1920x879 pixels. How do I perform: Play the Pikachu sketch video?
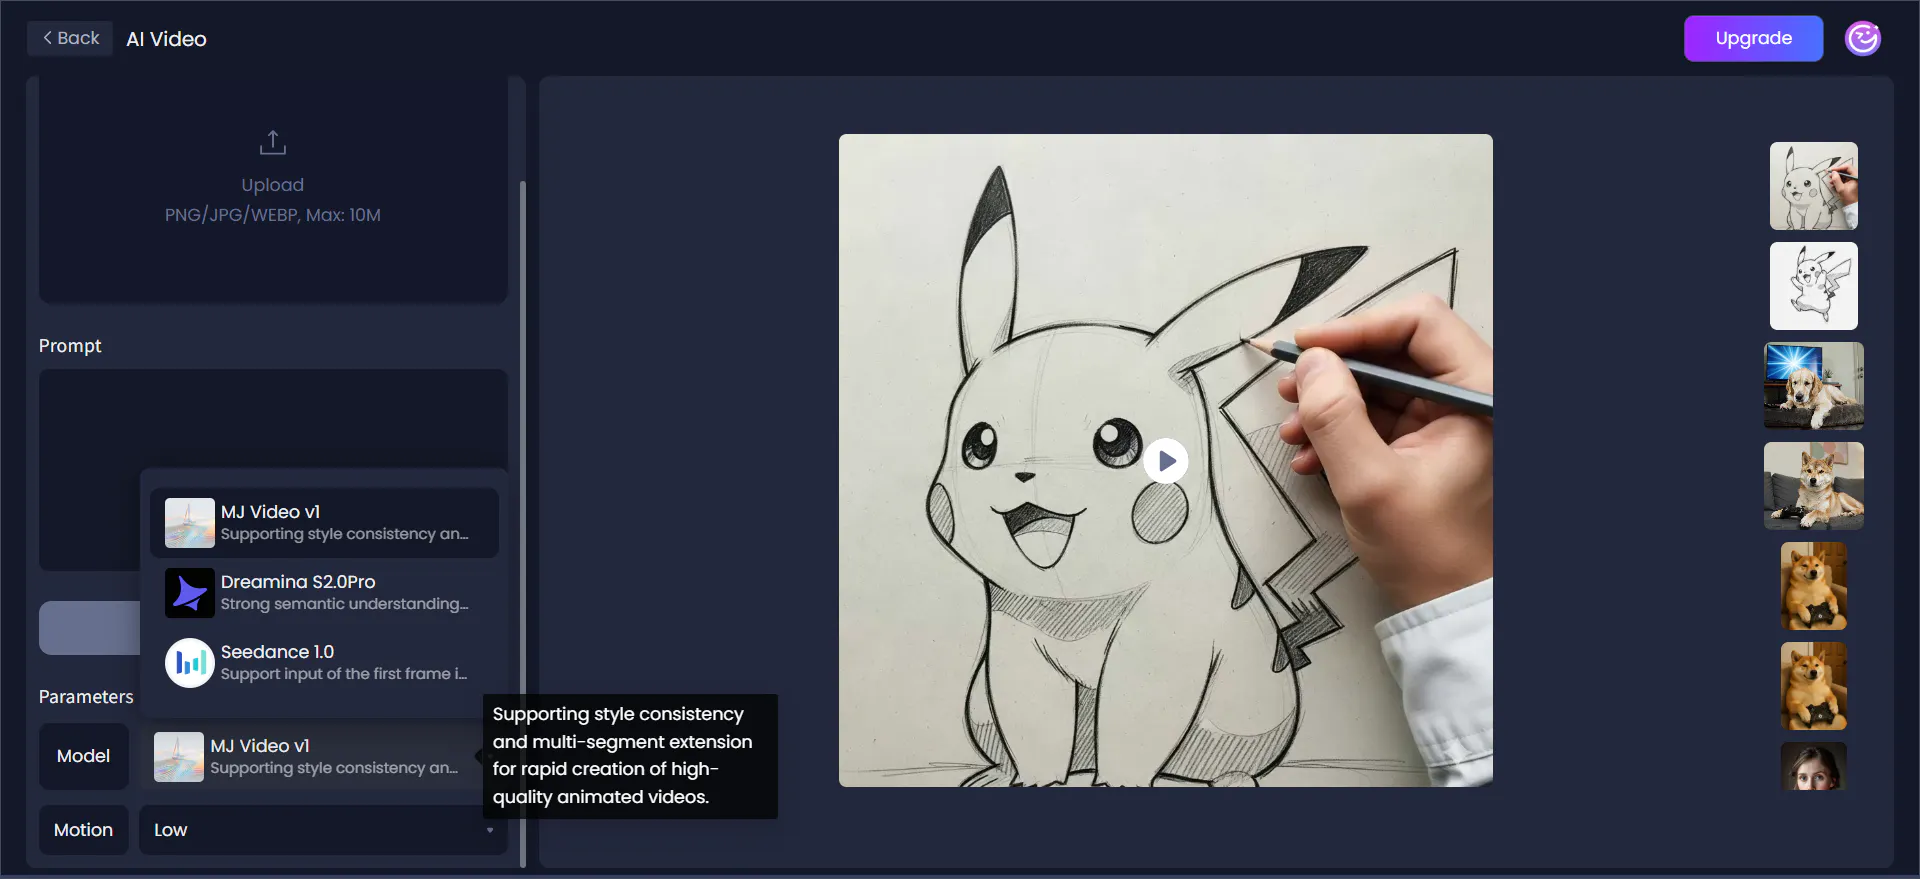point(1166,461)
